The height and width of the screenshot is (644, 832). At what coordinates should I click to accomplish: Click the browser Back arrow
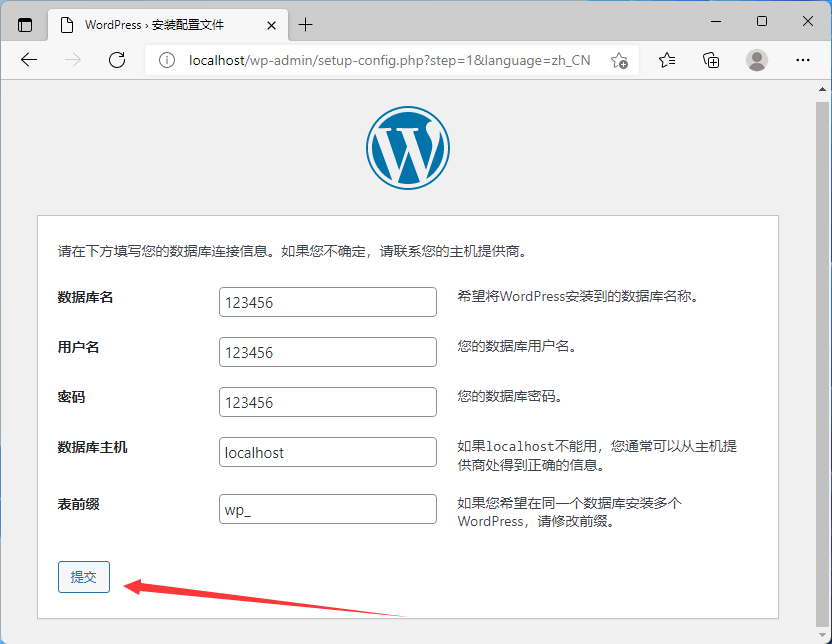coord(29,60)
